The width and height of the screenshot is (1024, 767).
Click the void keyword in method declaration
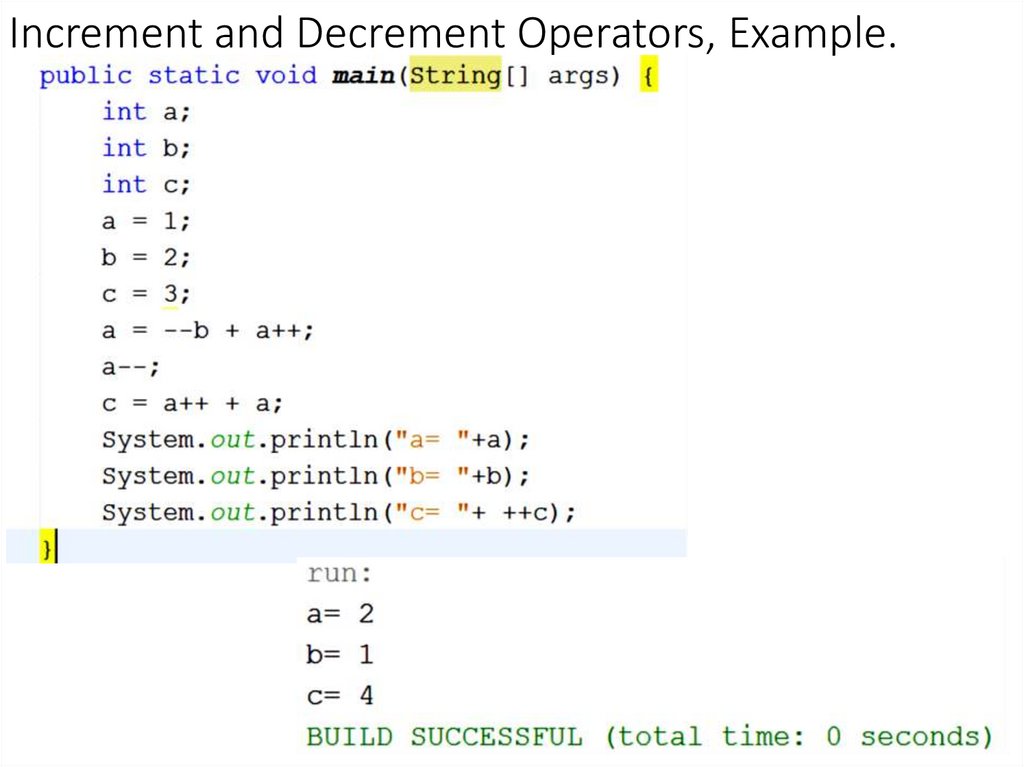coord(286,75)
